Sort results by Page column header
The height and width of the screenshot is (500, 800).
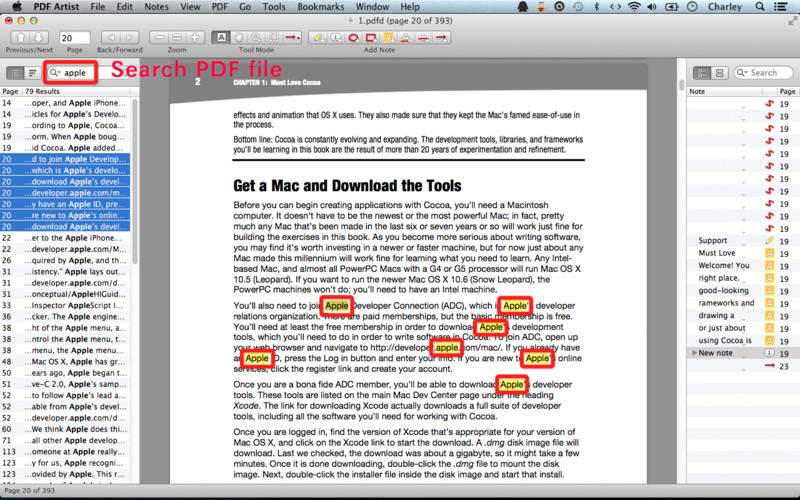pyautogui.click(x=10, y=91)
